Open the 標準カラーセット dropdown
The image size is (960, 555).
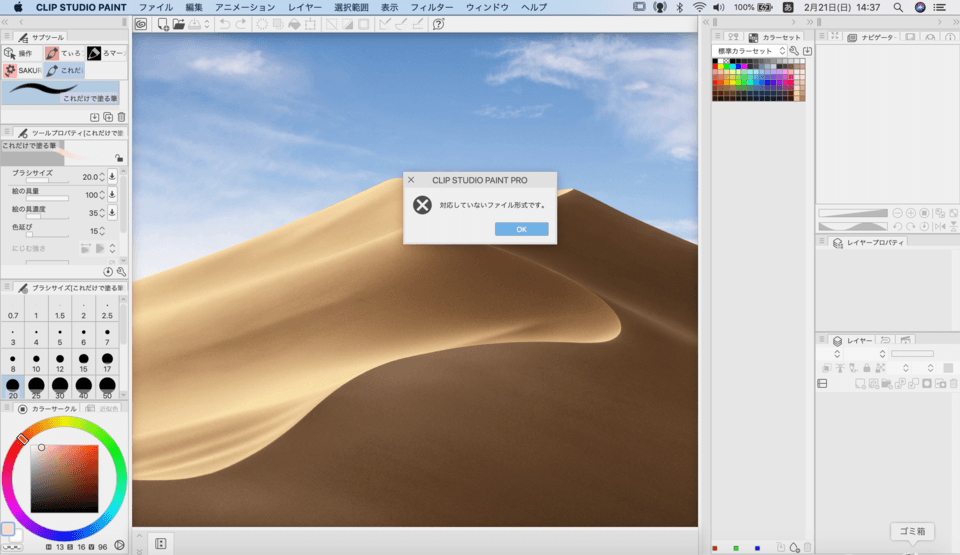(x=749, y=50)
